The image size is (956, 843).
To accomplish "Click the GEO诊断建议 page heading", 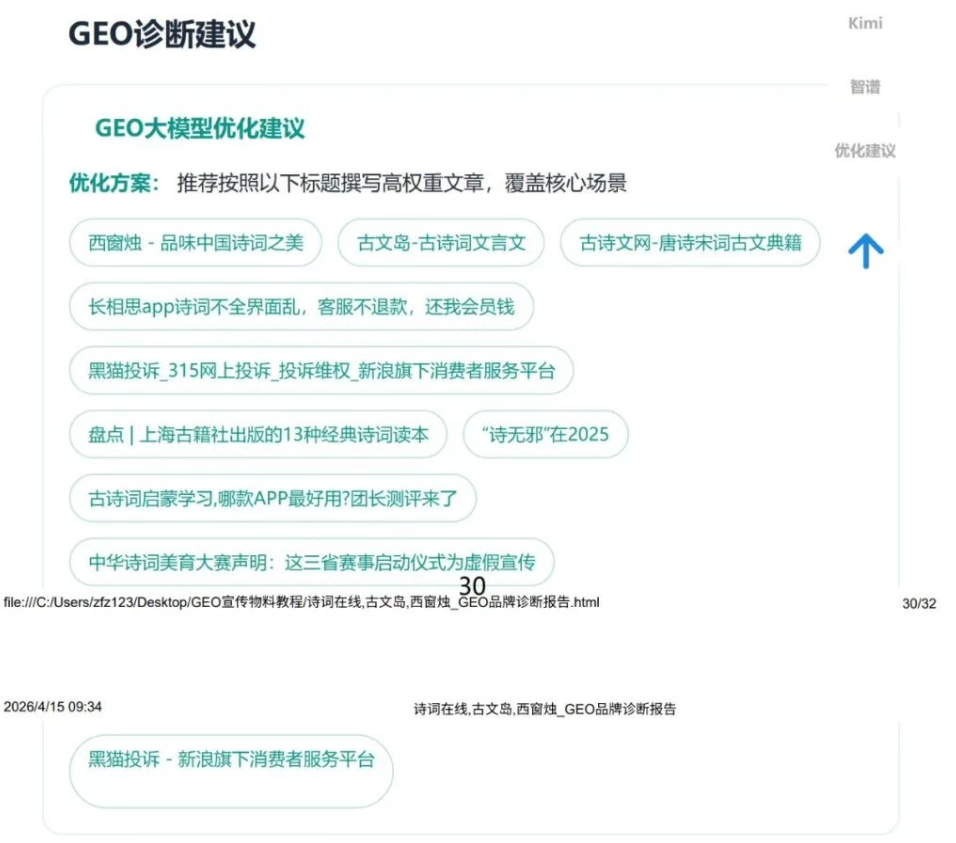I will (162, 34).
